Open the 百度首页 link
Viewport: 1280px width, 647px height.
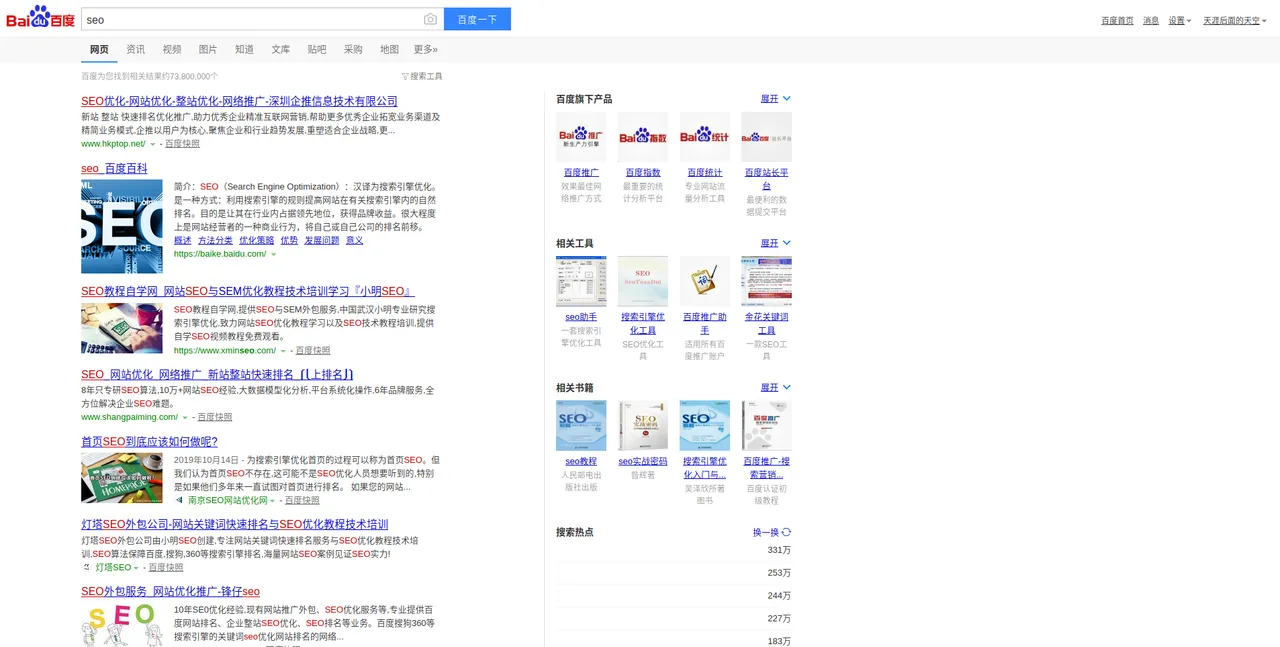point(1117,20)
